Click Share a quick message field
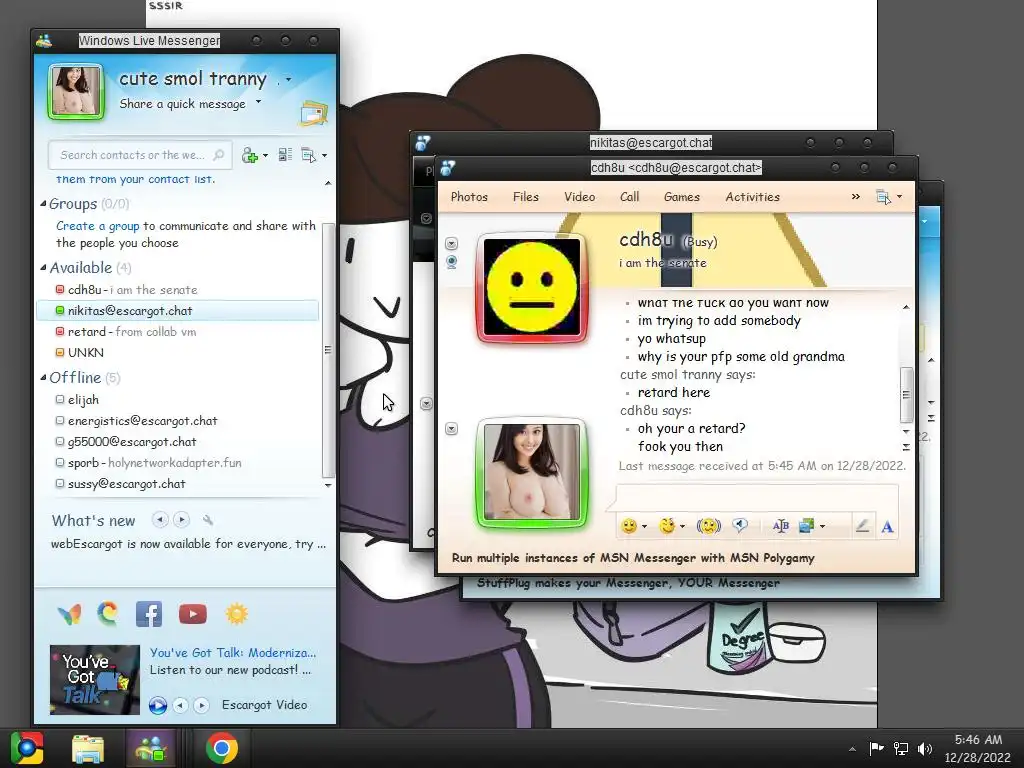 click(183, 104)
